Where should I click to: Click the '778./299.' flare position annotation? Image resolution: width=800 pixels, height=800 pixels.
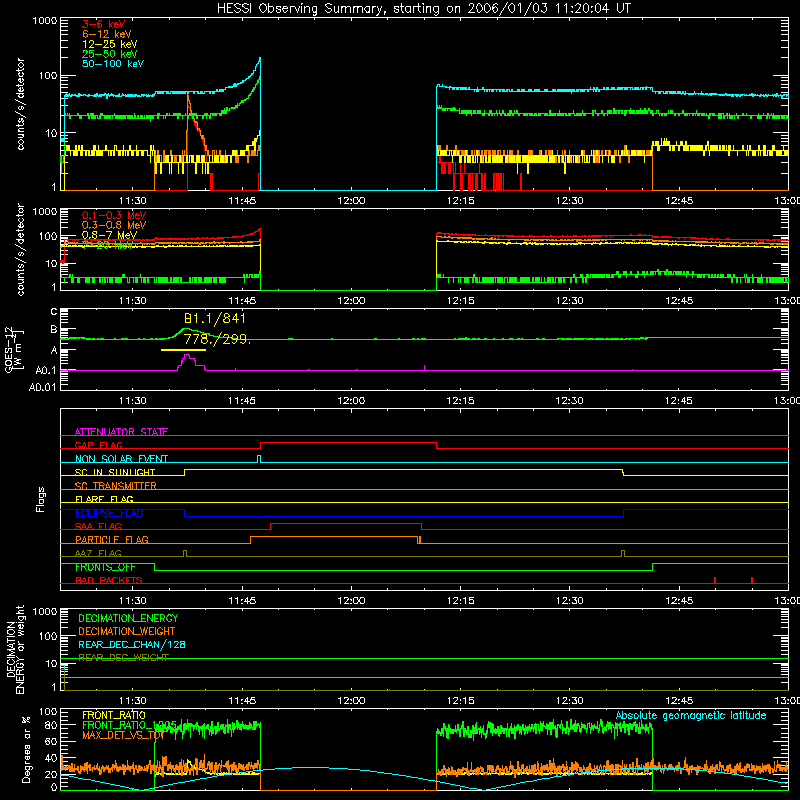click(x=217, y=339)
